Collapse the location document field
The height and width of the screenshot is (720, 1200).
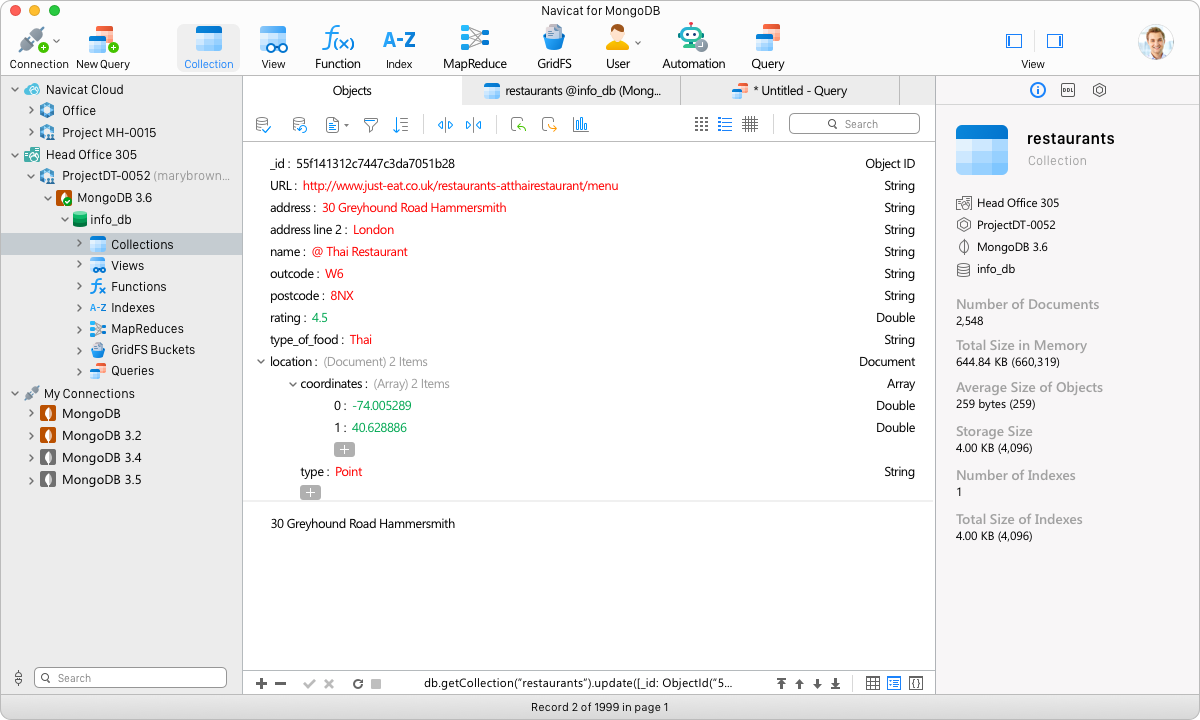point(261,362)
